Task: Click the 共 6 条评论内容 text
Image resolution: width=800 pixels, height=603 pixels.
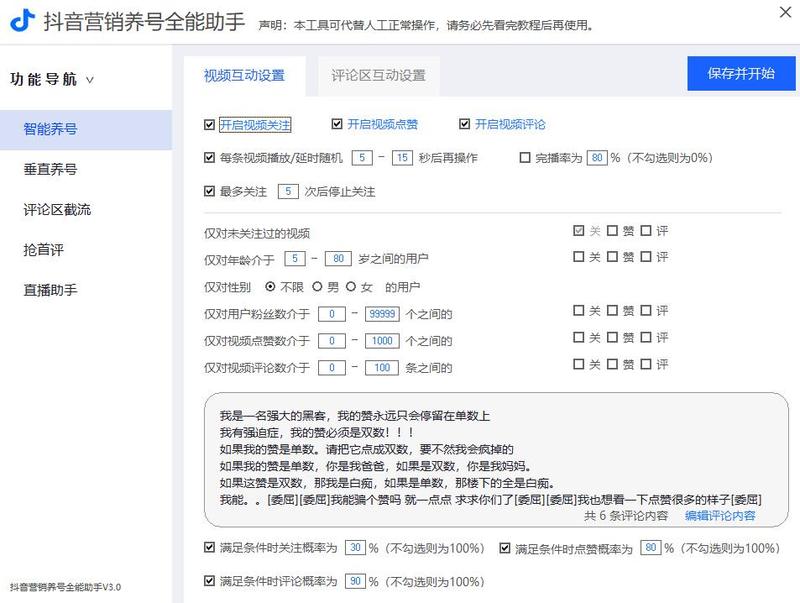Action: coord(626,516)
